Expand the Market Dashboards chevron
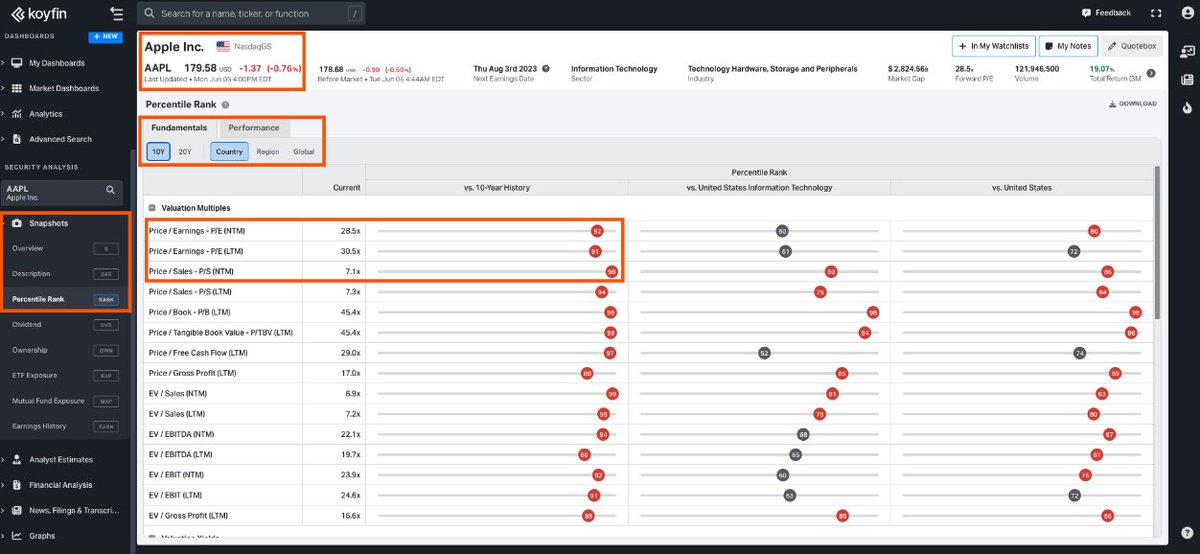 pyautogui.click(x=3, y=88)
